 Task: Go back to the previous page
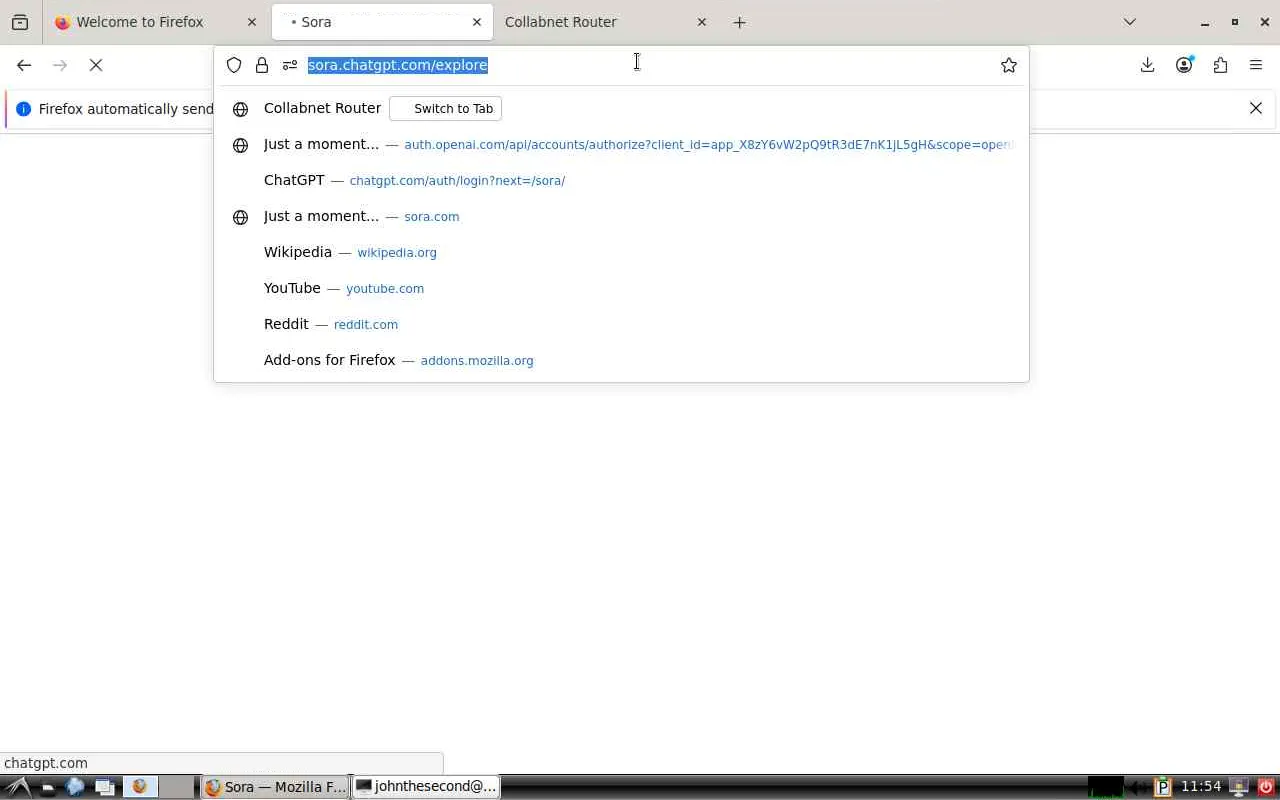(24, 65)
